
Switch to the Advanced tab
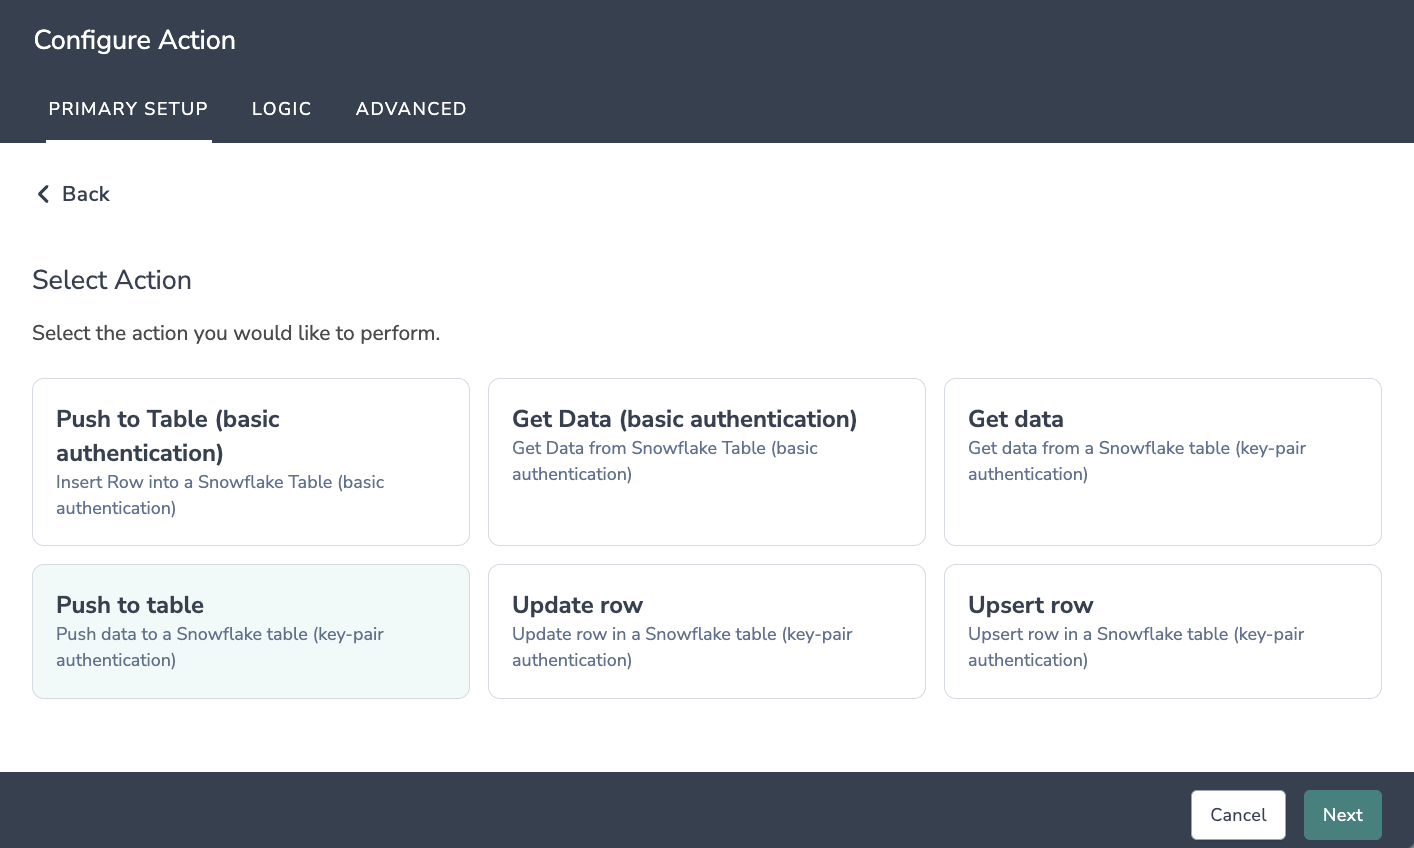tap(411, 109)
